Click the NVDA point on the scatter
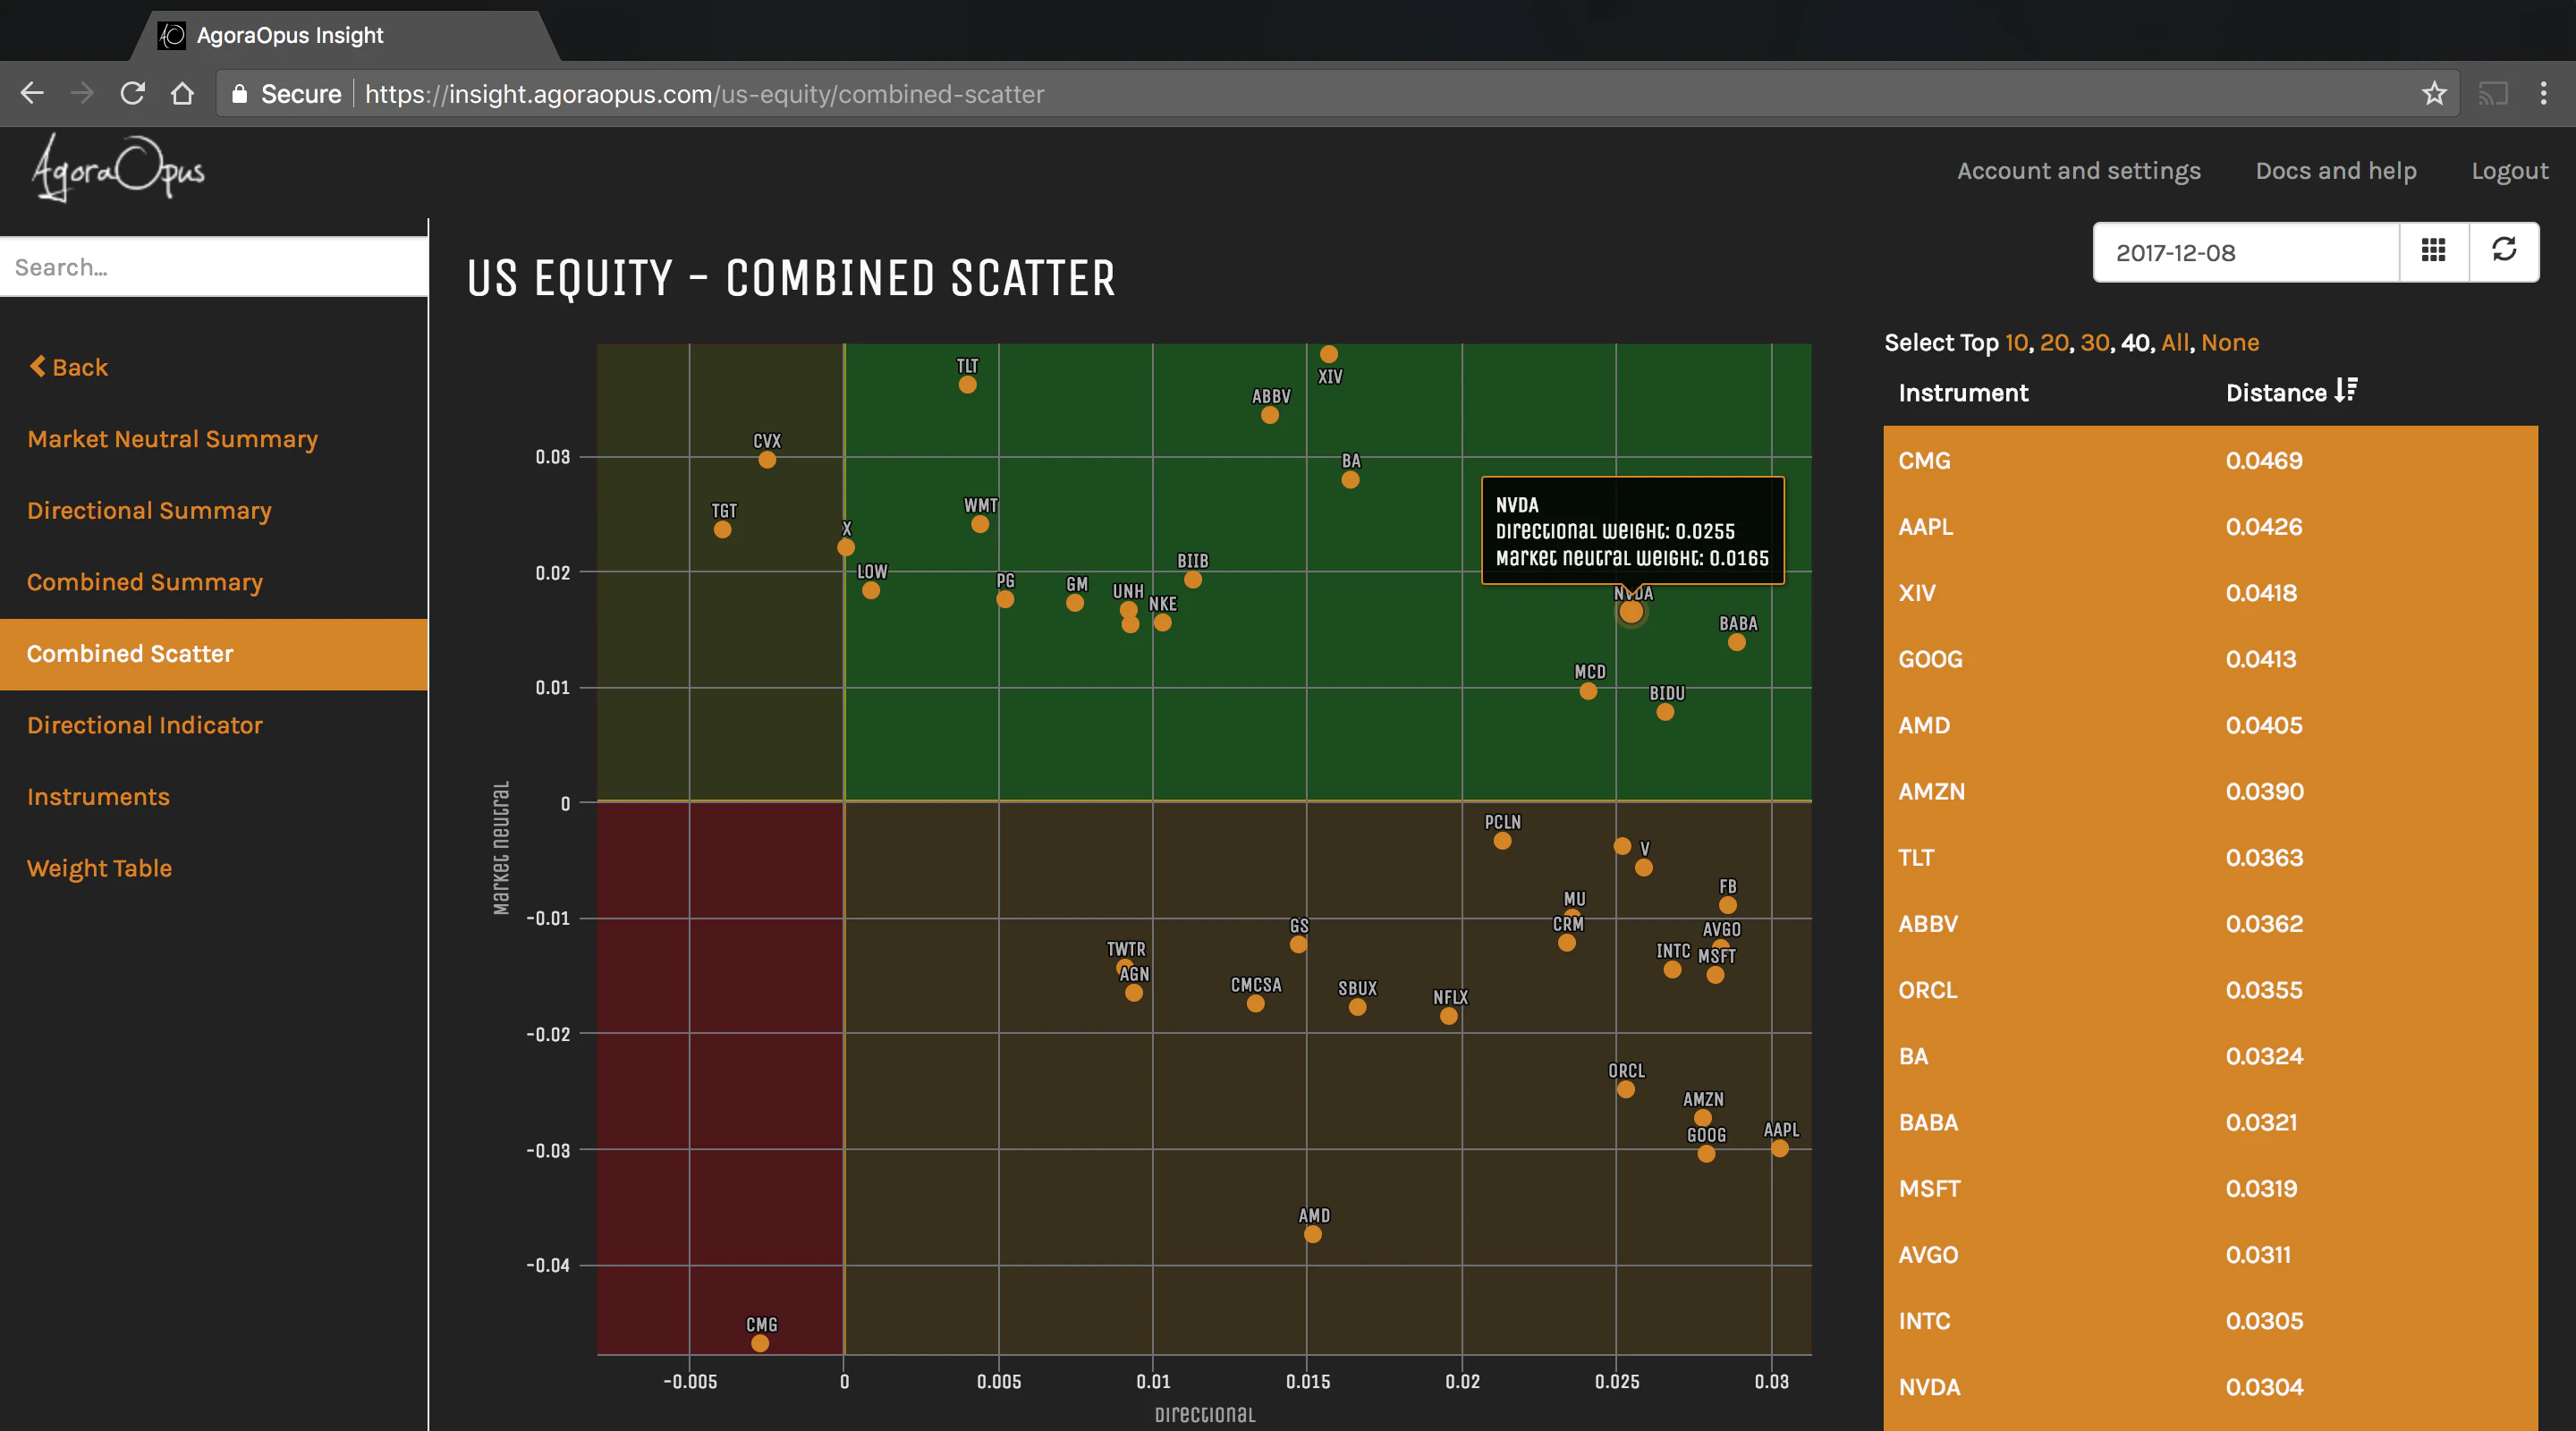The image size is (2576, 1431). (x=1631, y=611)
